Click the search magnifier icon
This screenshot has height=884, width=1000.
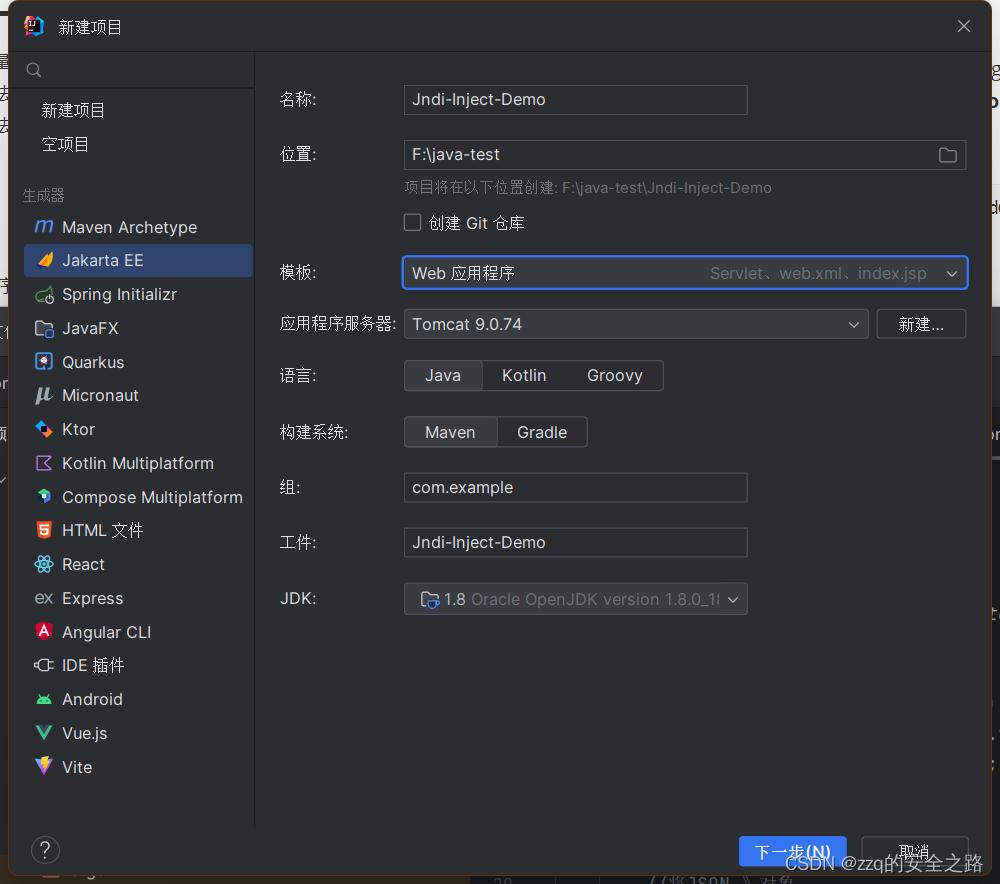[34, 70]
